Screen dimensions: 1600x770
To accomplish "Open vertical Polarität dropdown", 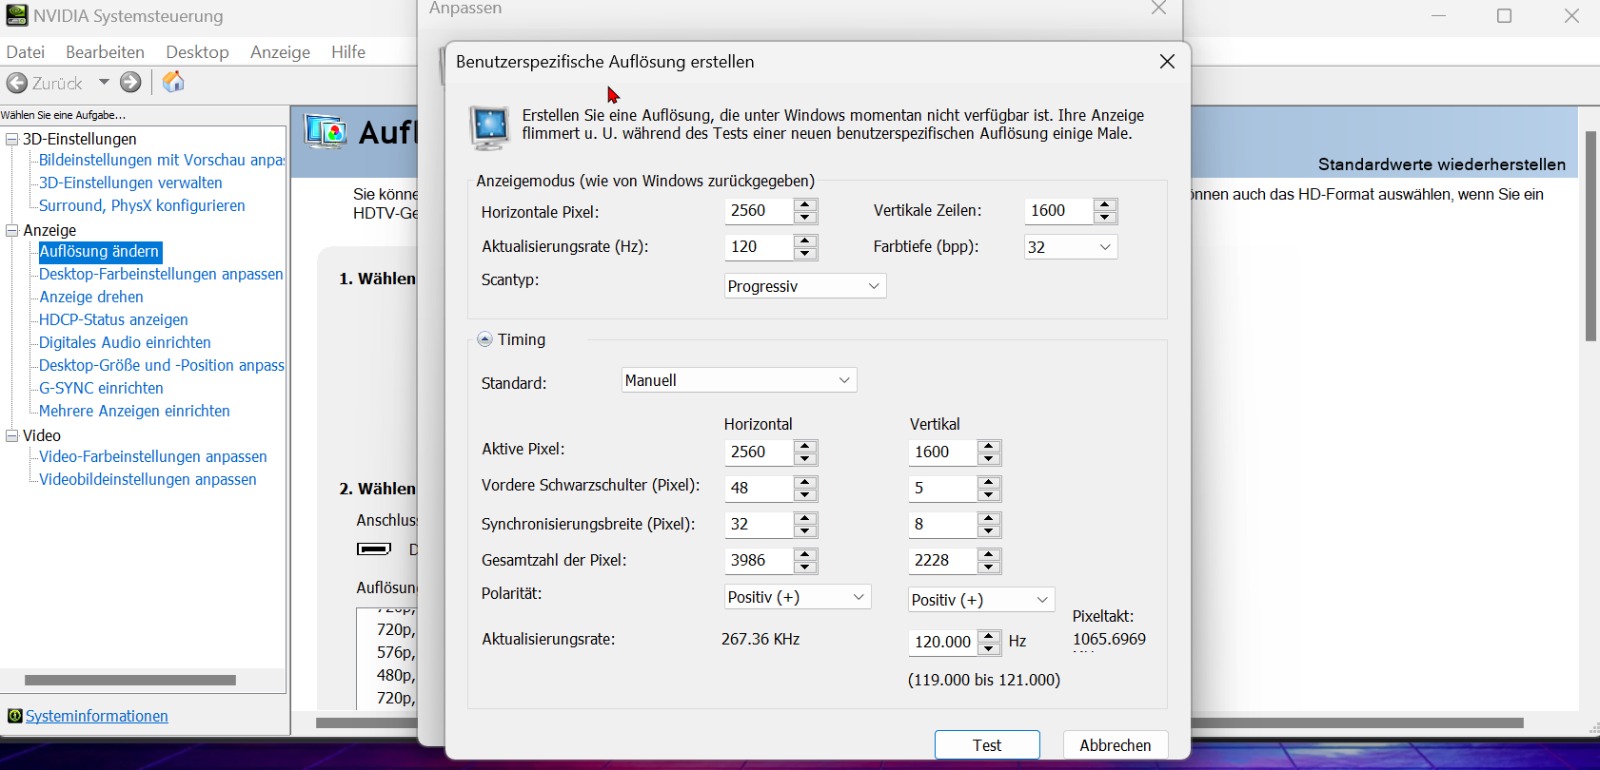I will coord(981,599).
